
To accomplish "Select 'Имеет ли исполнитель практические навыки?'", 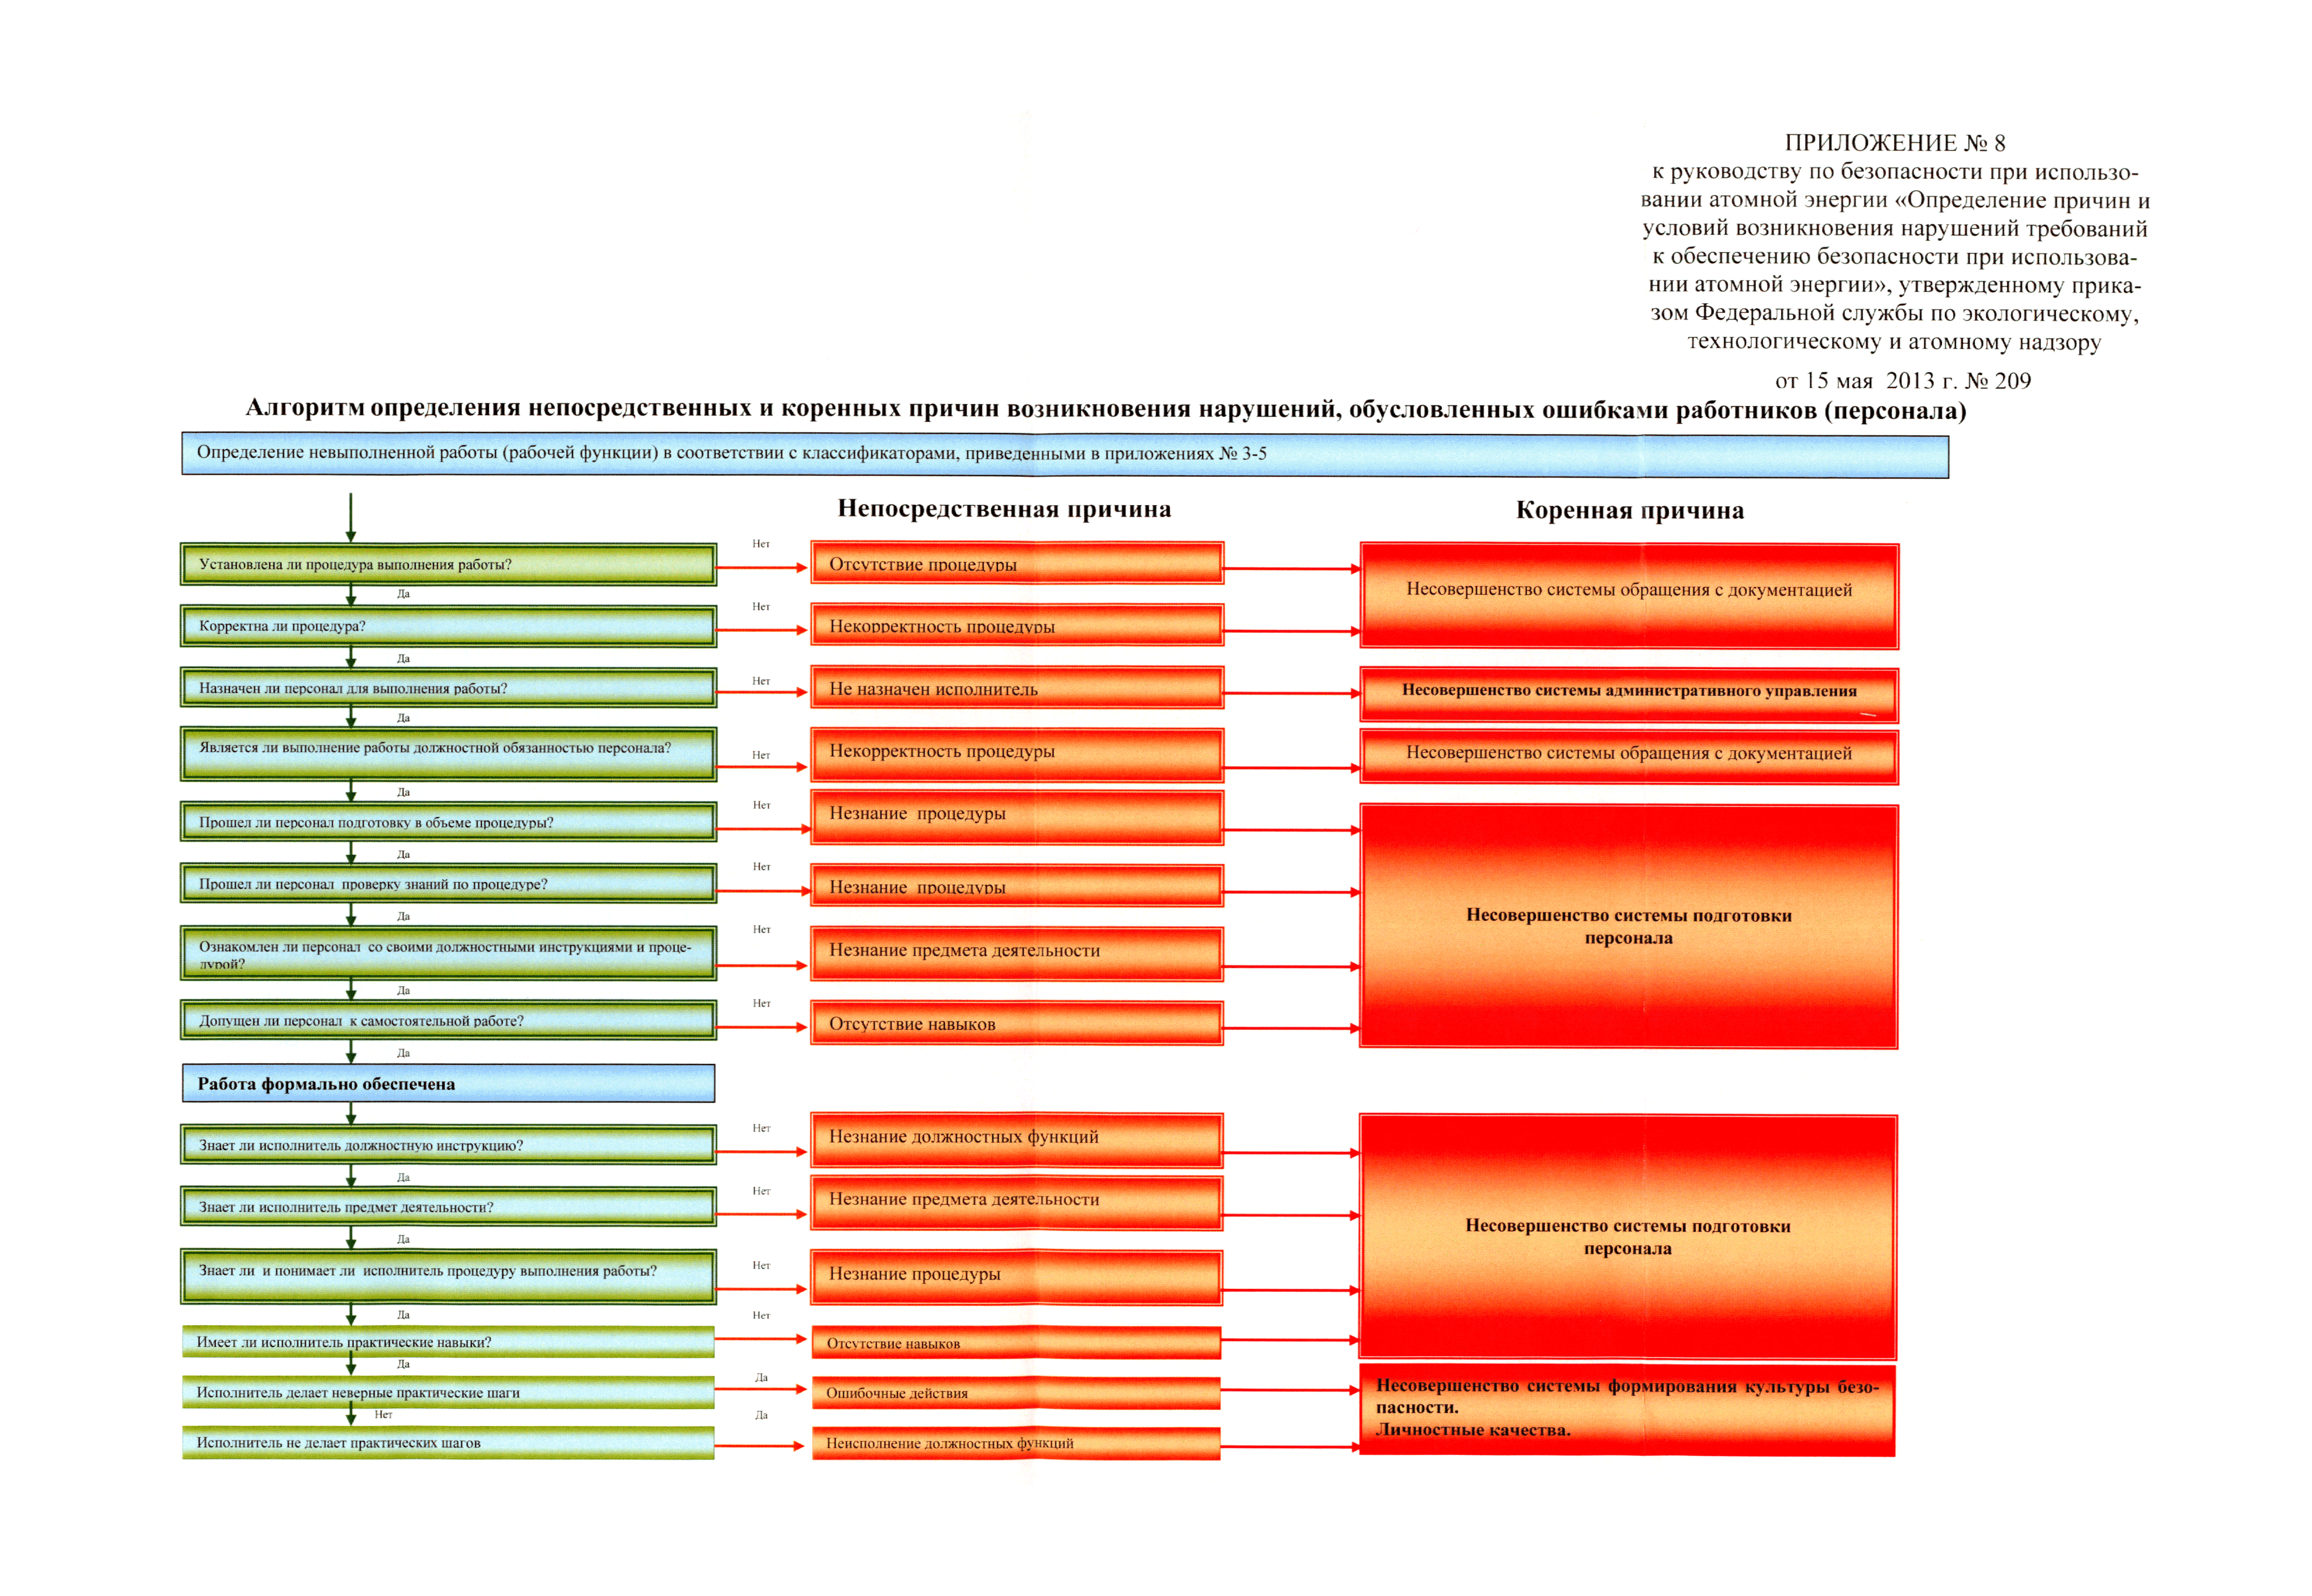I will click(448, 1342).
